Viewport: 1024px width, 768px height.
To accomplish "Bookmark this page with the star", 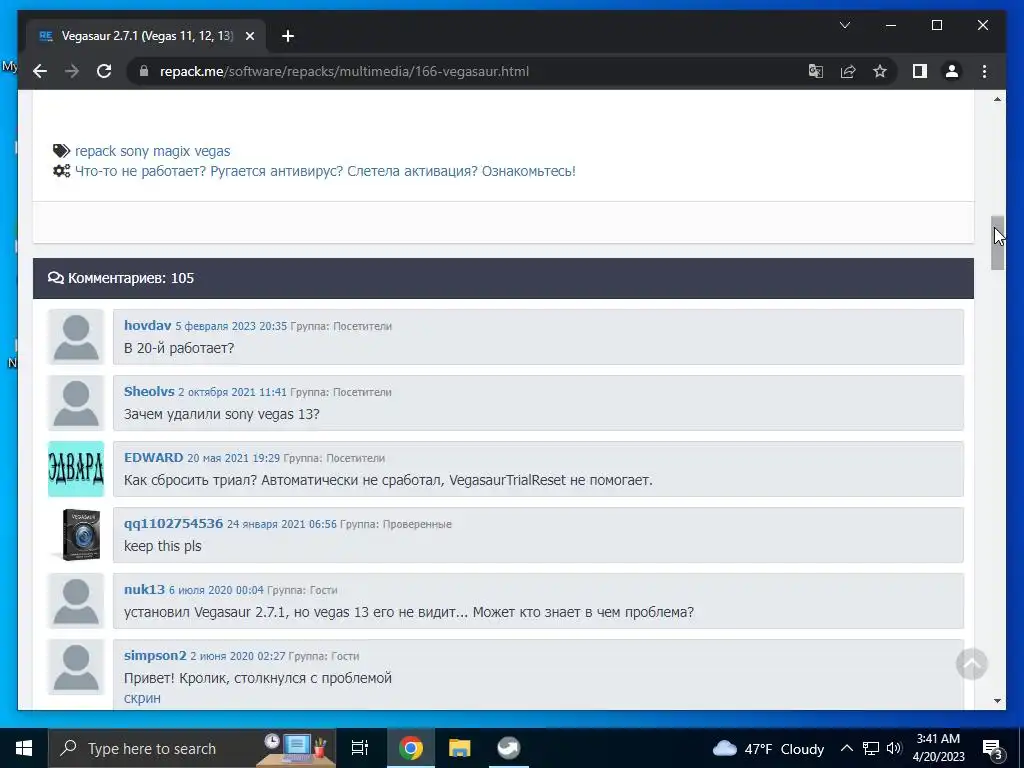I will pos(880,71).
